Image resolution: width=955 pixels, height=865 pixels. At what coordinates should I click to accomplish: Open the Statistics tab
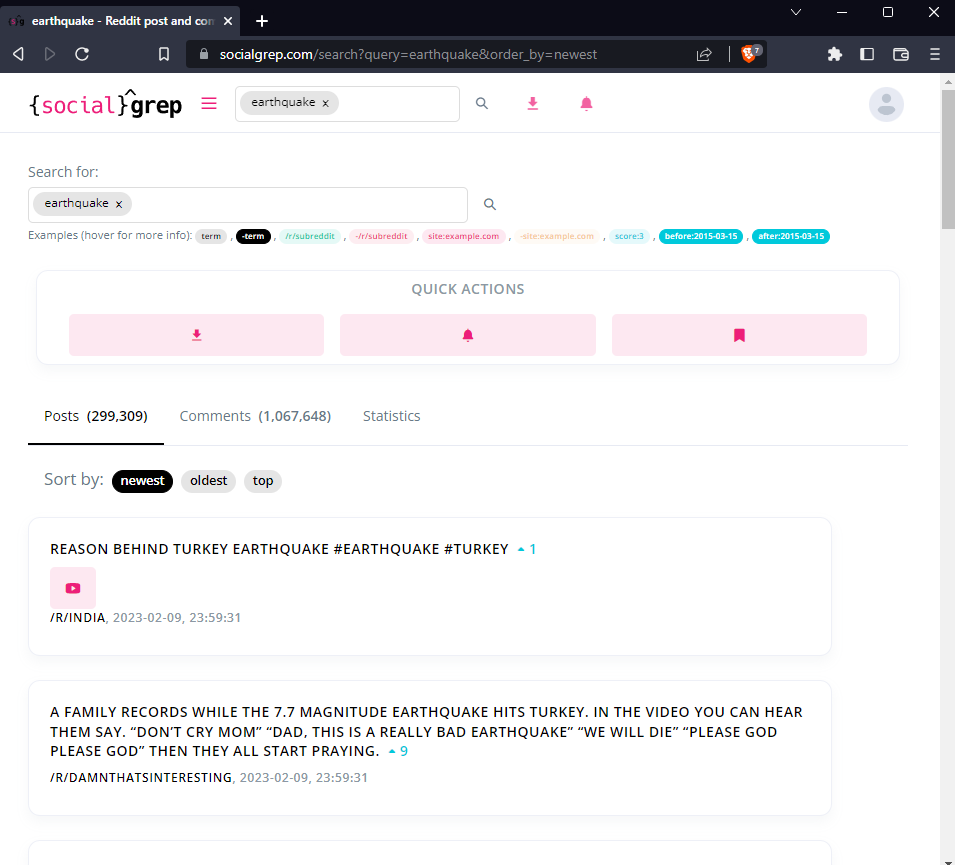(x=392, y=416)
